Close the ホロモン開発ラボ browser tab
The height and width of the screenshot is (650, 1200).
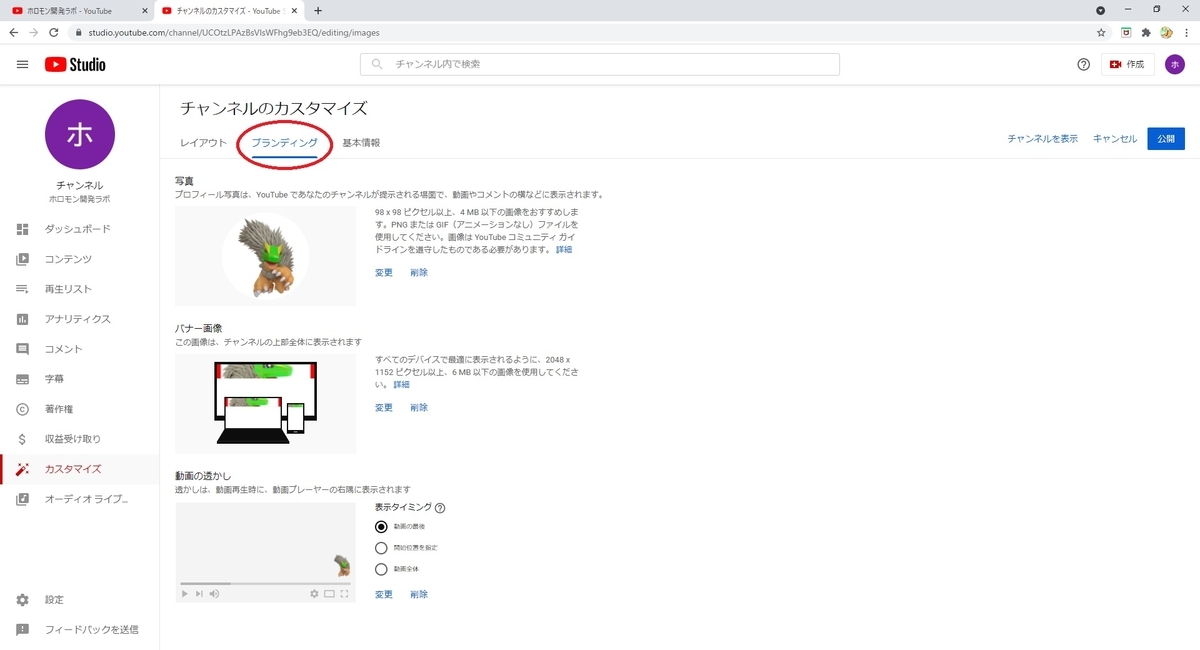pyautogui.click(x=145, y=11)
